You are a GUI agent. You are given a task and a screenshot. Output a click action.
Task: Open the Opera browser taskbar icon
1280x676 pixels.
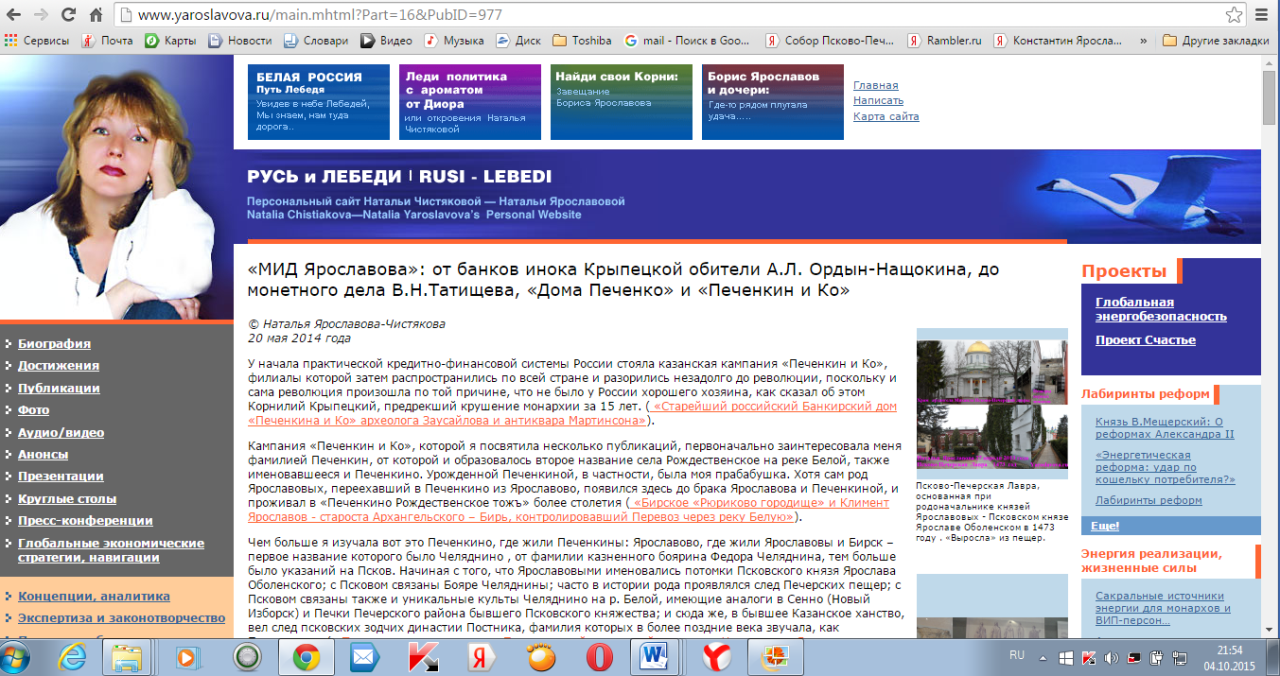pos(599,657)
